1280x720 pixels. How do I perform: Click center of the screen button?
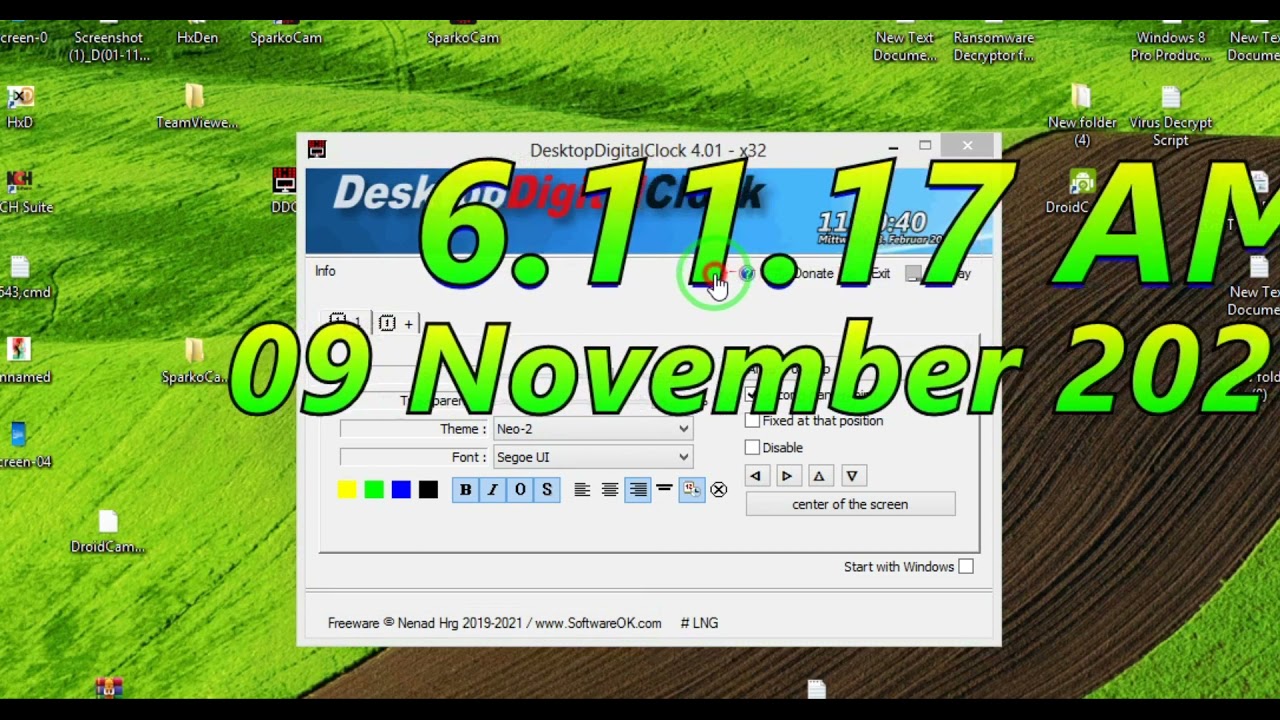click(x=850, y=505)
